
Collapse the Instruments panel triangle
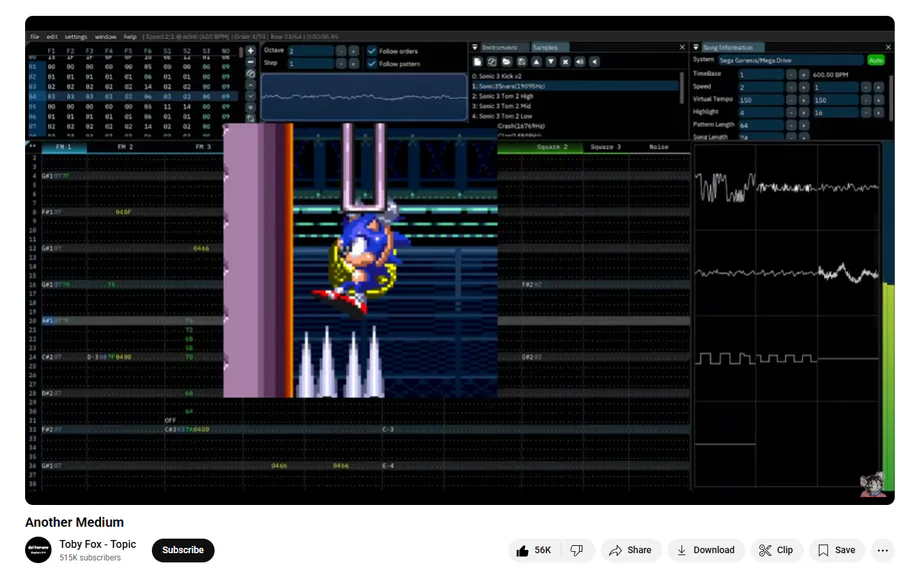point(475,47)
